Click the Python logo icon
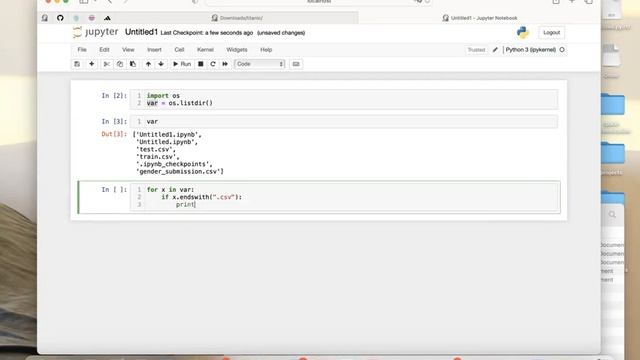The width and height of the screenshot is (640, 360). pyautogui.click(x=523, y=32)
